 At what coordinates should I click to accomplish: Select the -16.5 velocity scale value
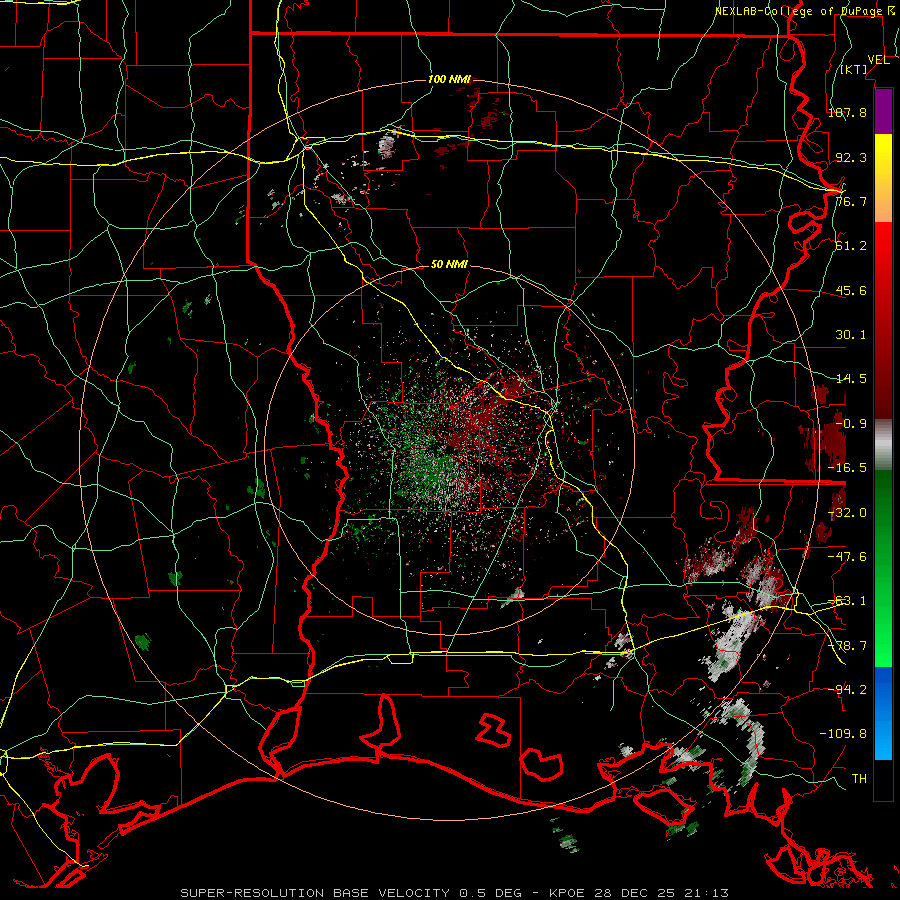click(x=847, y=468)
